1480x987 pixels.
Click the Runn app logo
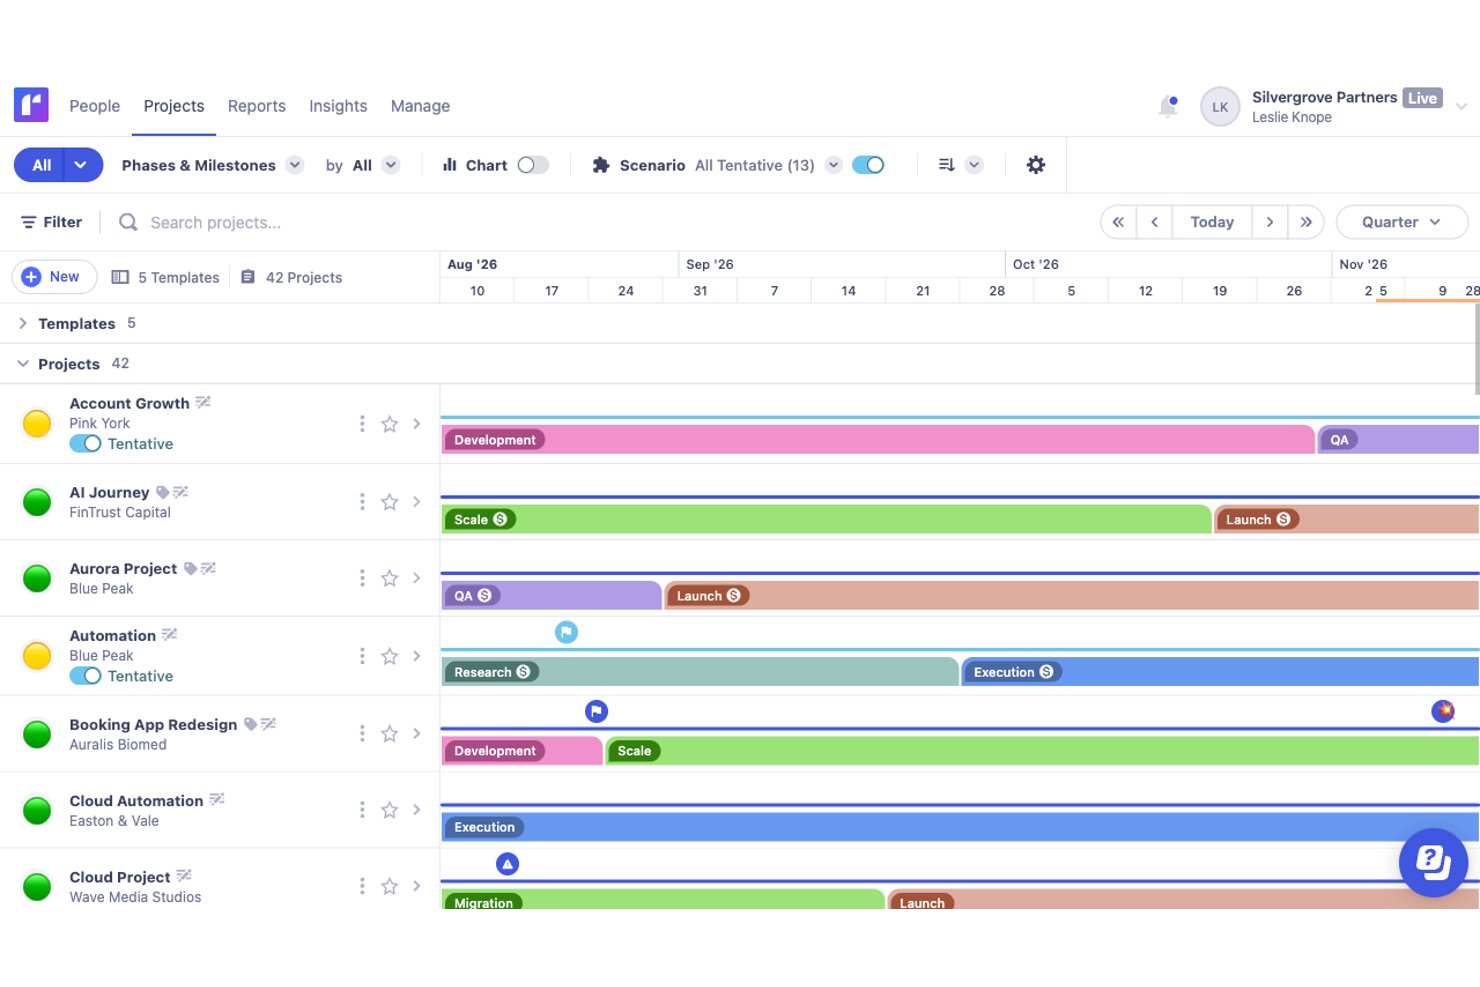(31, 105)
